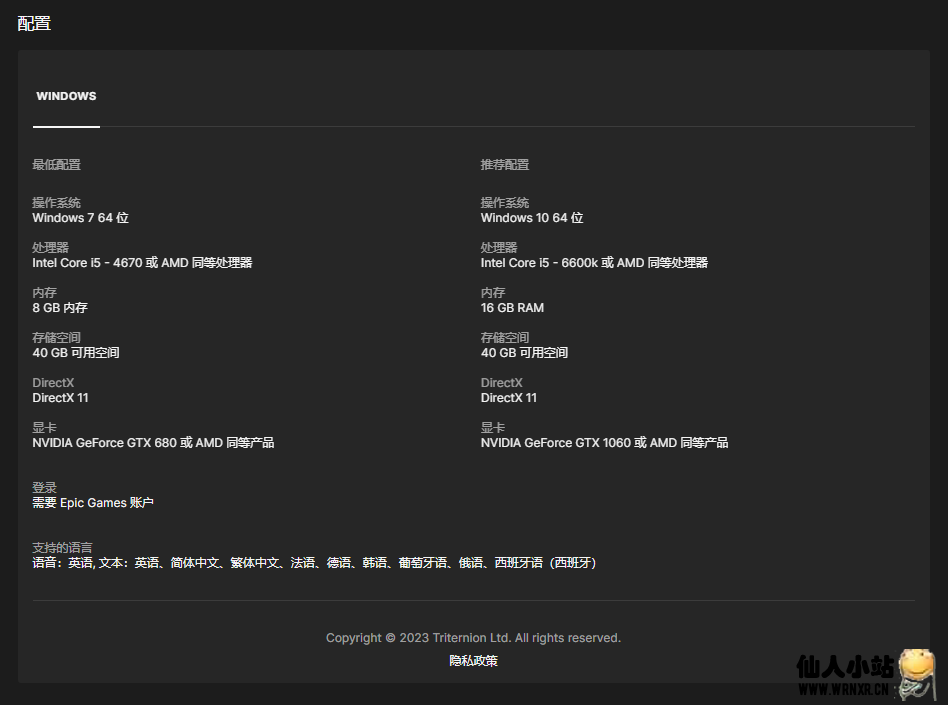Click the GTX 680 graphics card text
948x705 pixels.
coord(153,443)
